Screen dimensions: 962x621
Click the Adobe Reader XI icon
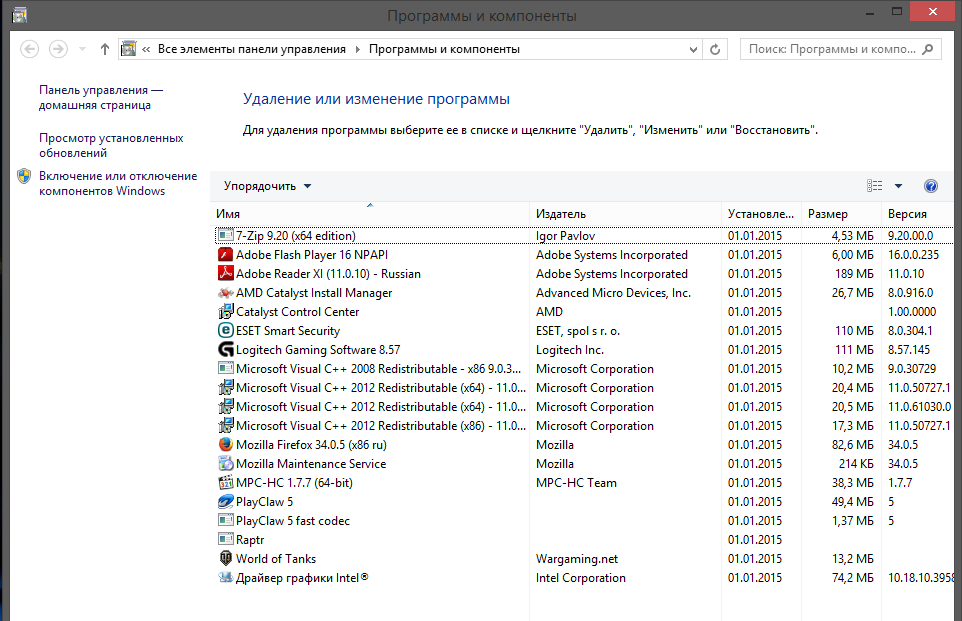point(226,274)
